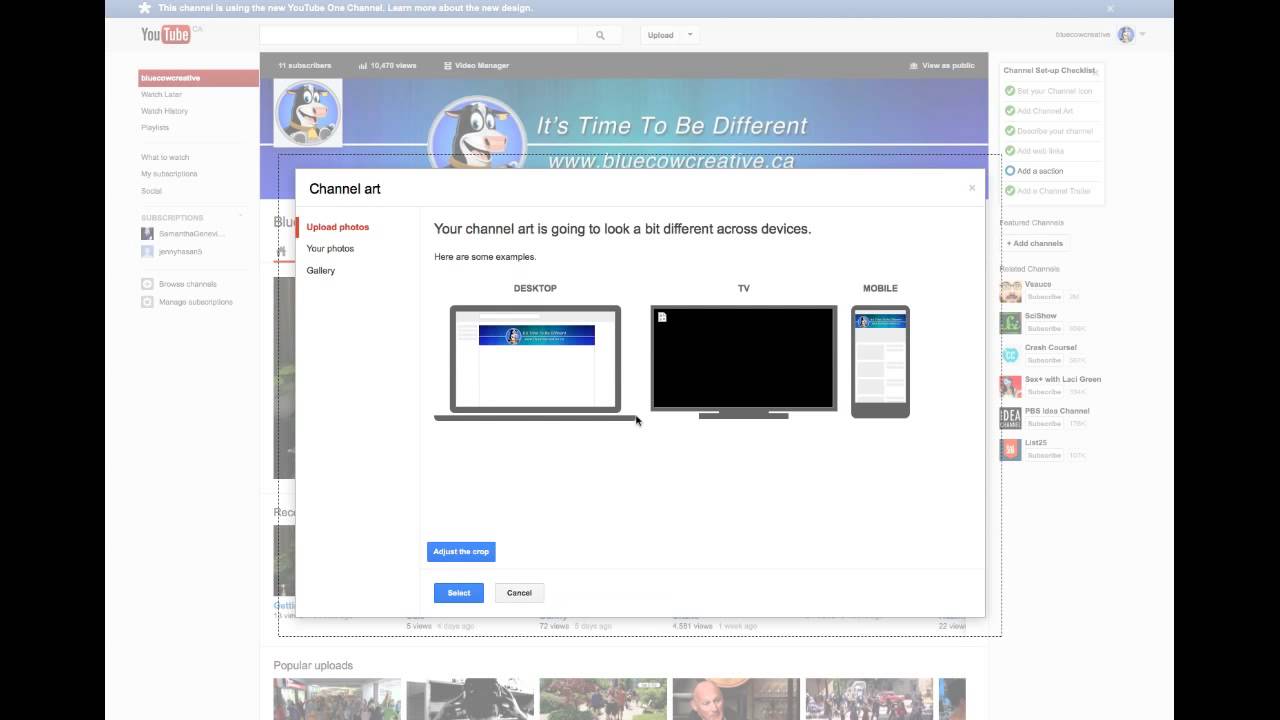Viewport: 1280px width, 720px height.
Task: Subscribe to Crash Course!
Action: (1044, 360)
